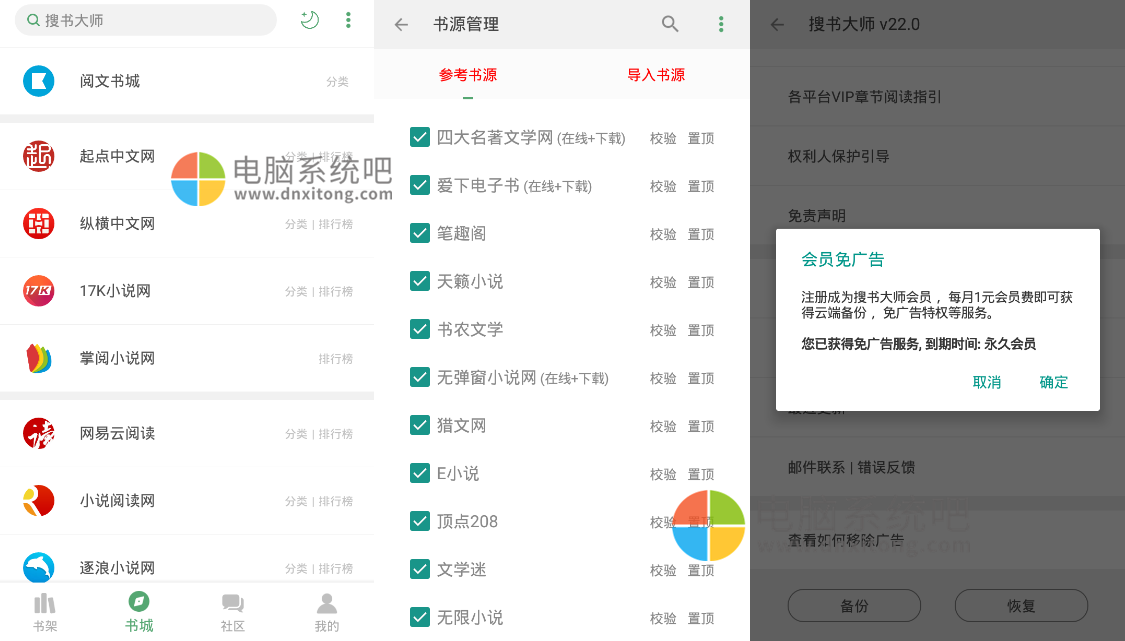Open 17K小说网 icon
Viewport: 1125px width, 641px height.
point(39,291)
